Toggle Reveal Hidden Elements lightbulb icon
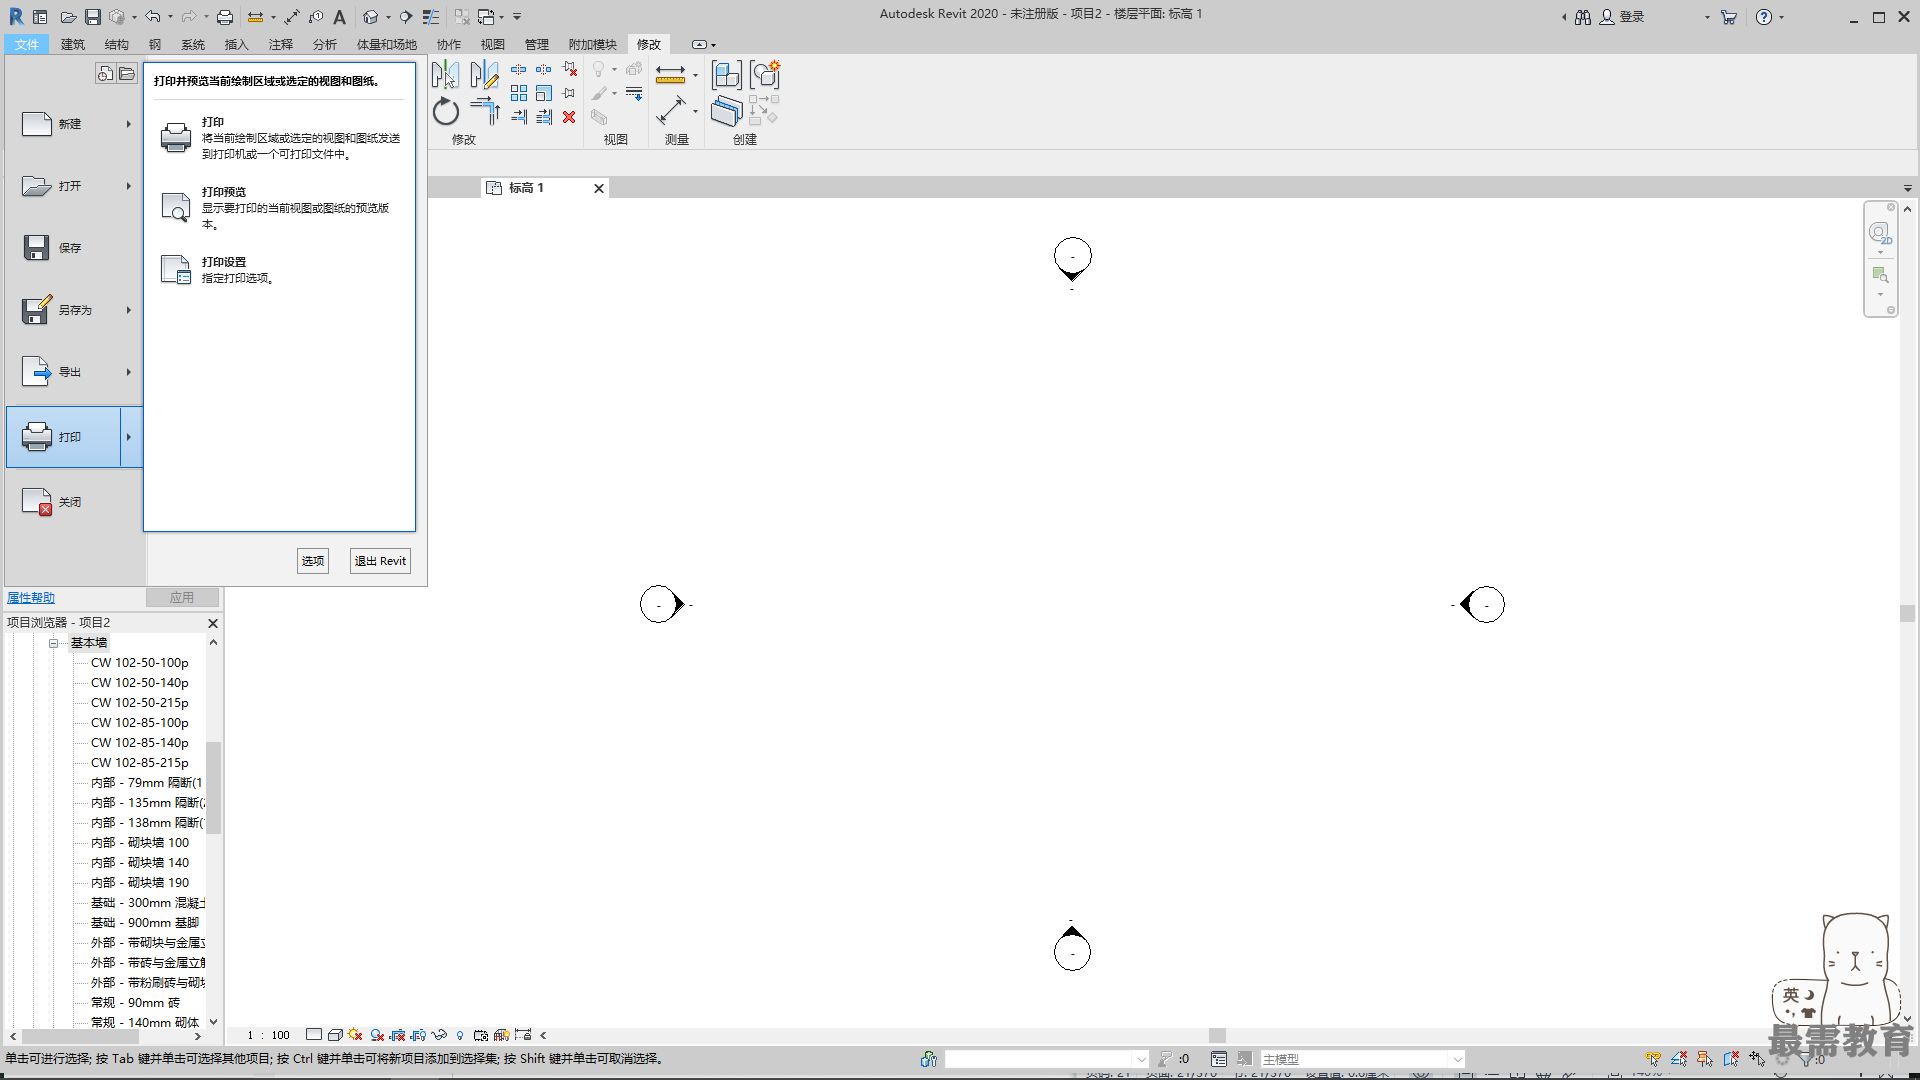 point(460,1035)
